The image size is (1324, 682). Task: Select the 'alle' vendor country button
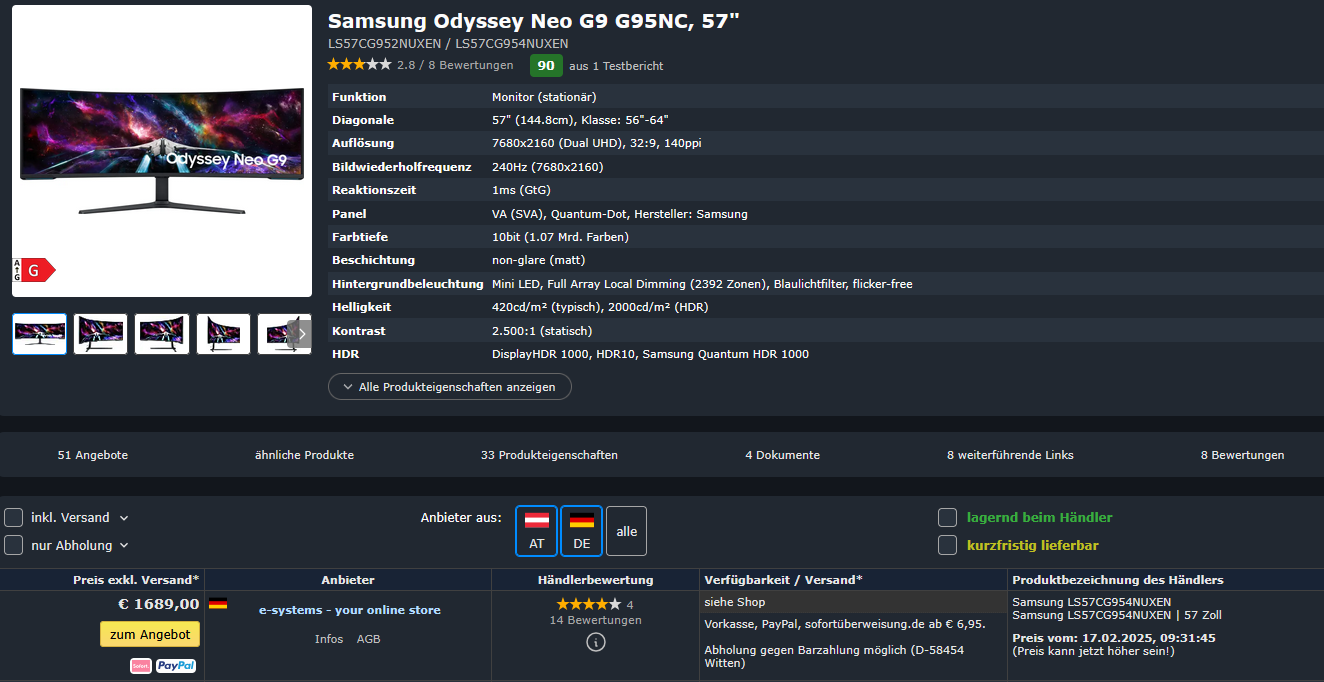pos(626,531)
